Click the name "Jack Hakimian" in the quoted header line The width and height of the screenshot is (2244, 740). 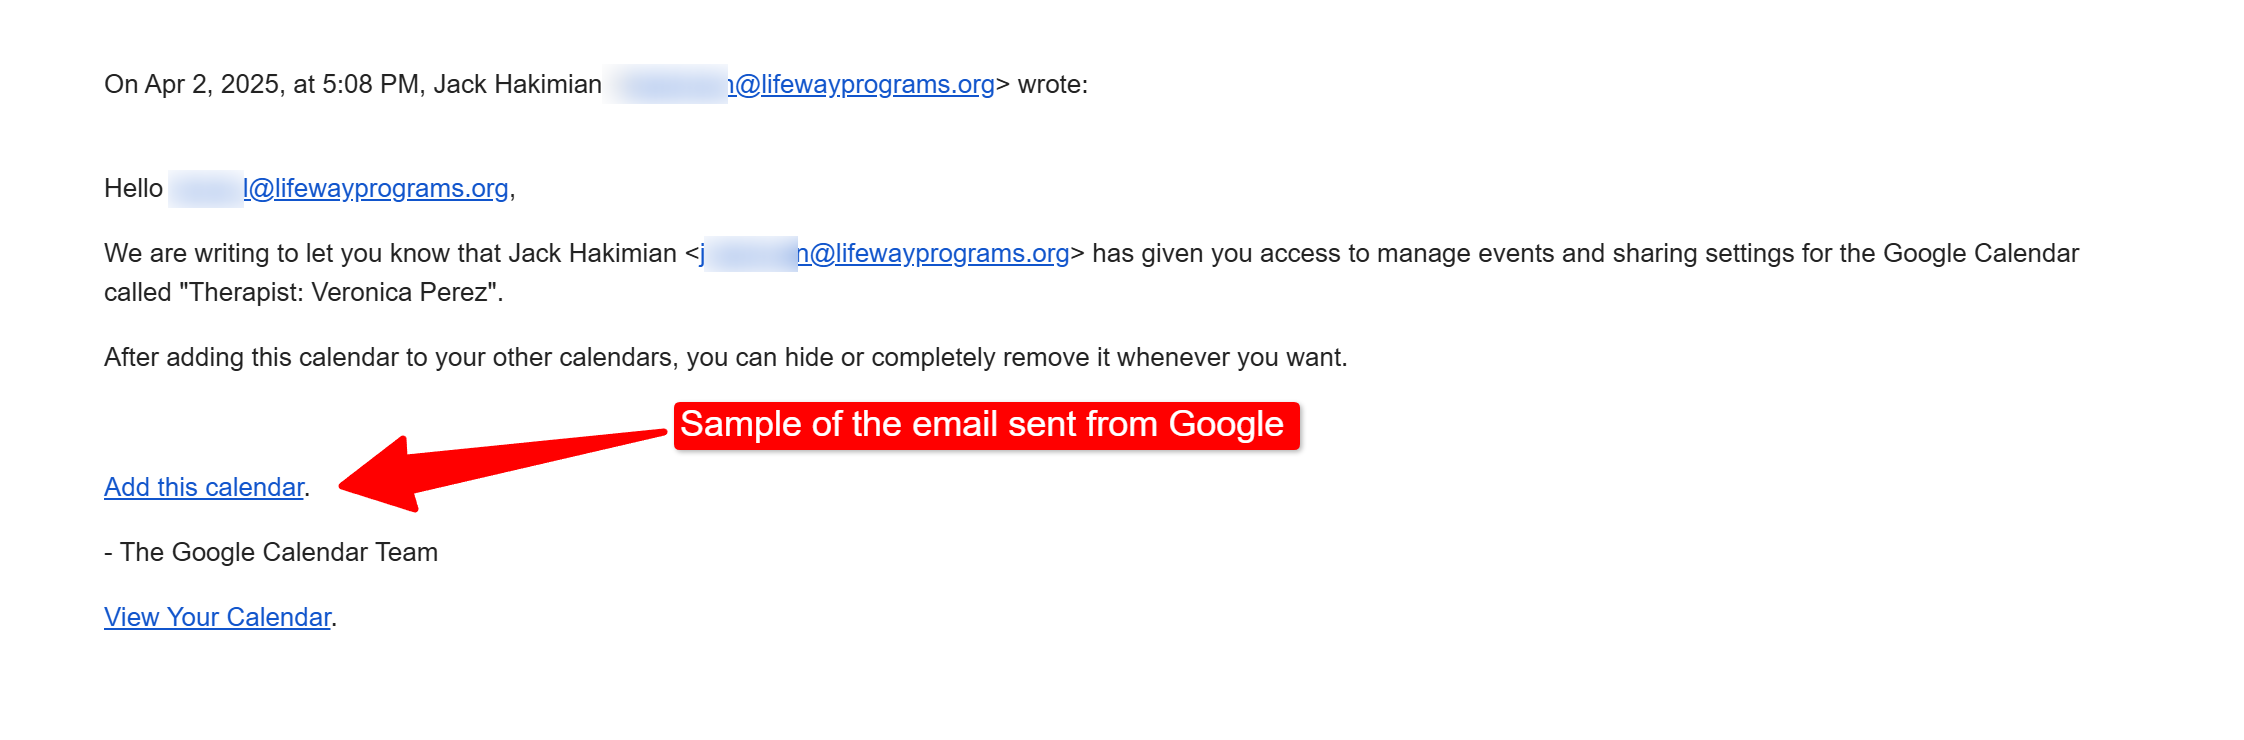tap(517, 84)
